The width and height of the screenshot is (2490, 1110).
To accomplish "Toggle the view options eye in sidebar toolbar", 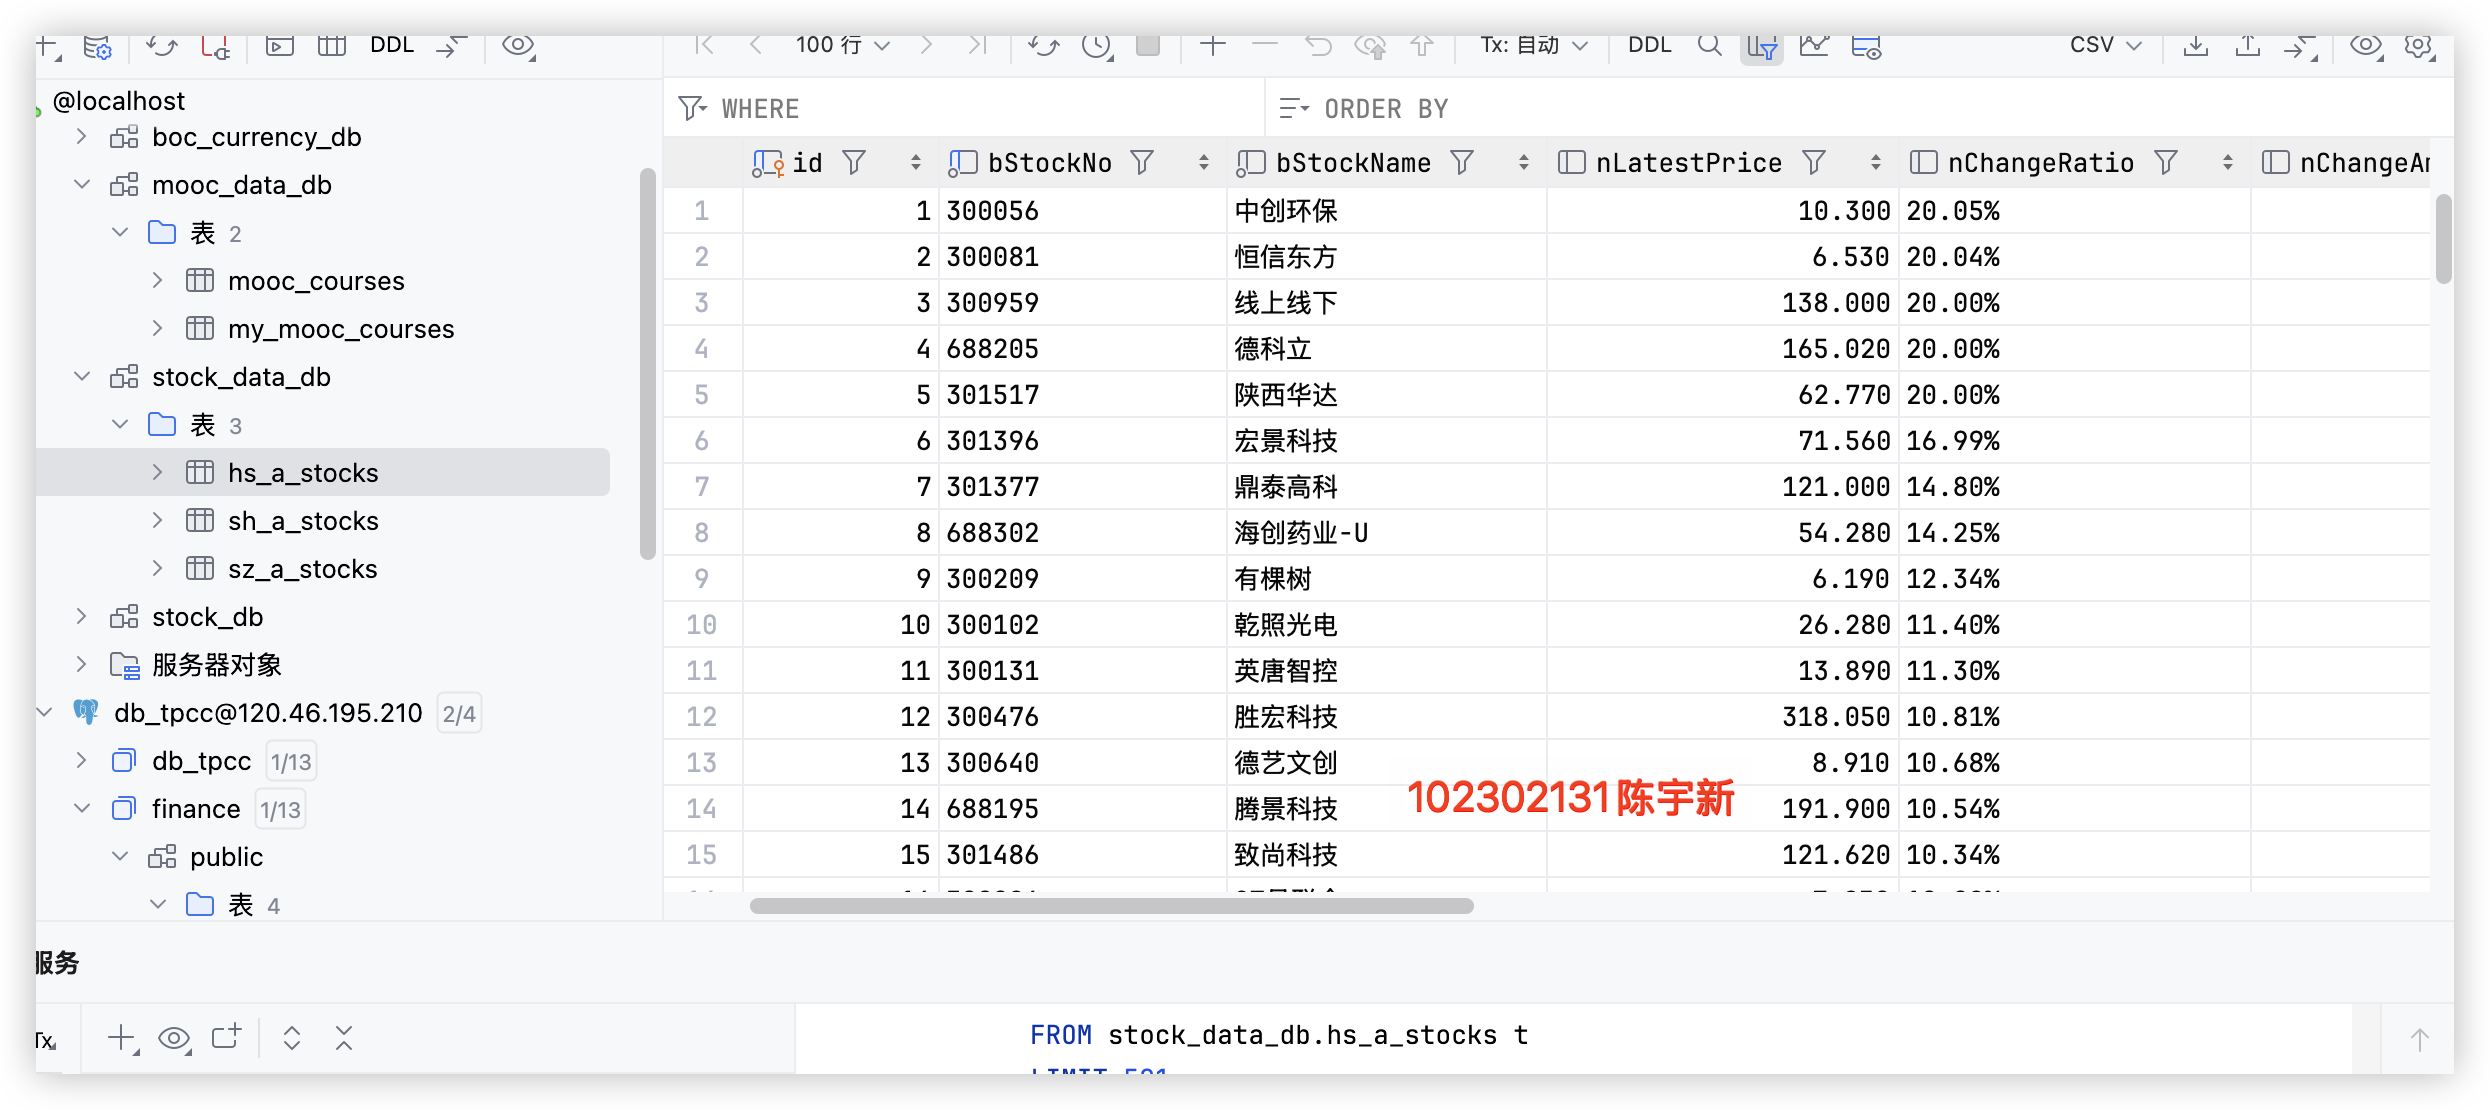I will click(518, 46).
